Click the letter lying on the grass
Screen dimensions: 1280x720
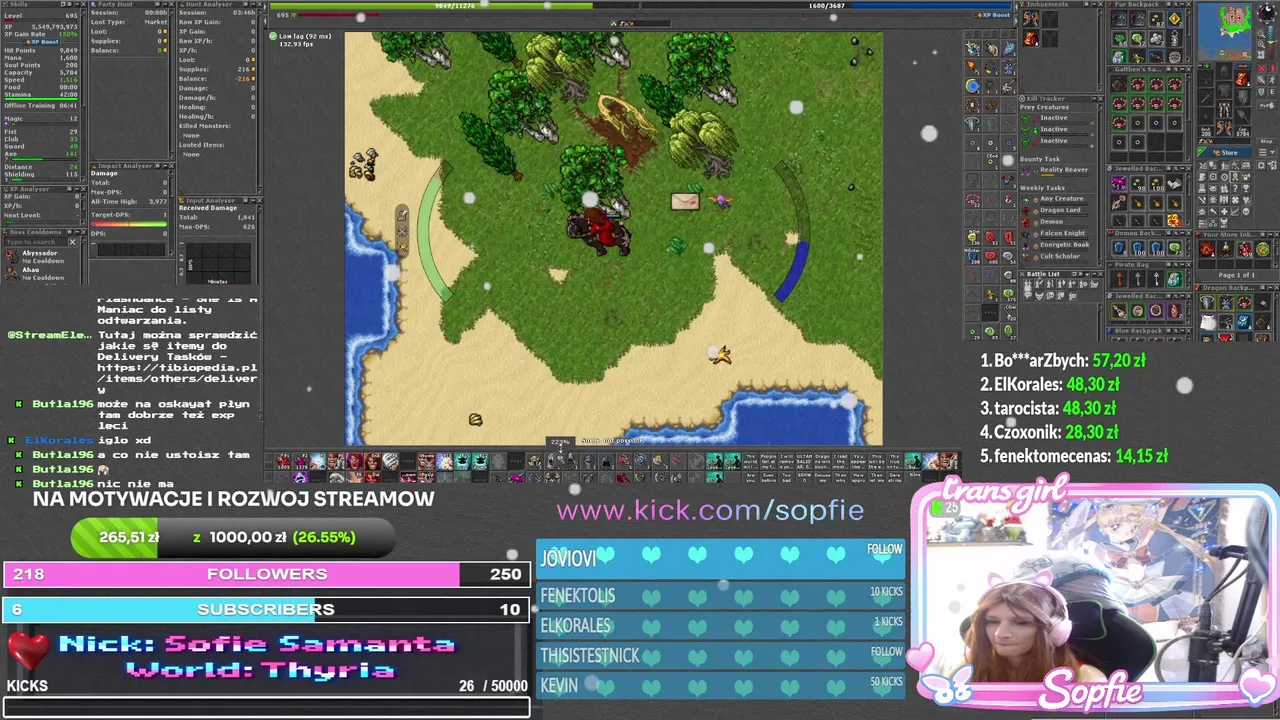(685, 202)
